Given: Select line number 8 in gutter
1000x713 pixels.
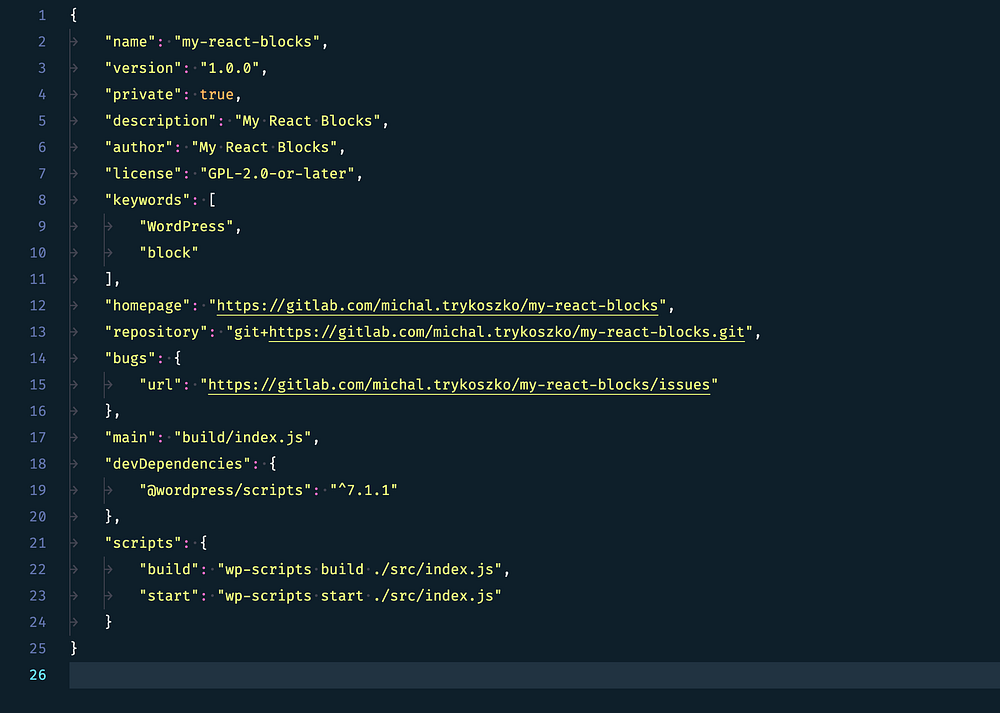Looking at the screenshot, I should point(42,200).
